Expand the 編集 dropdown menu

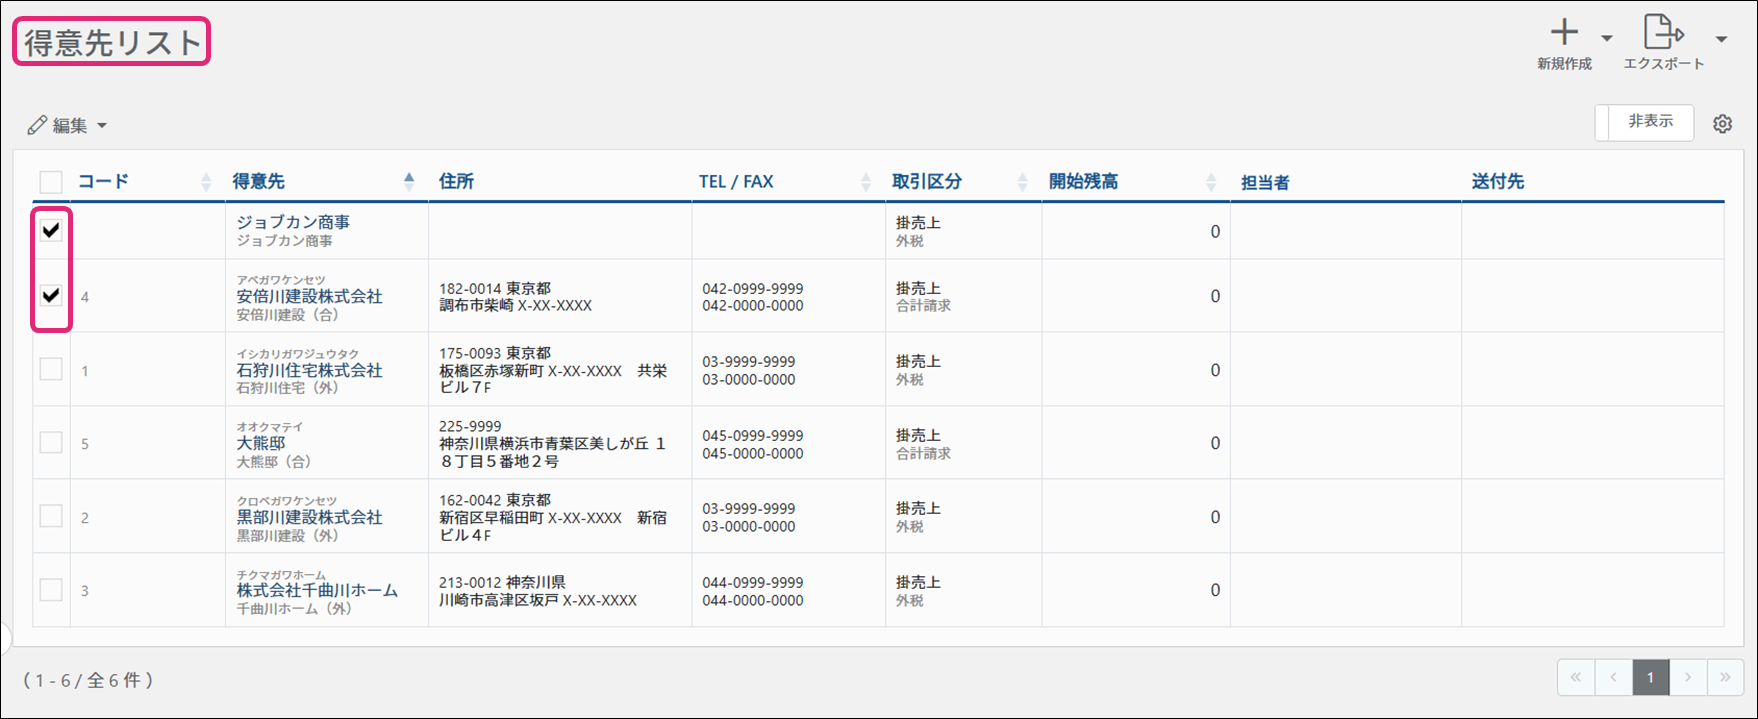click(x=68, y=125)
